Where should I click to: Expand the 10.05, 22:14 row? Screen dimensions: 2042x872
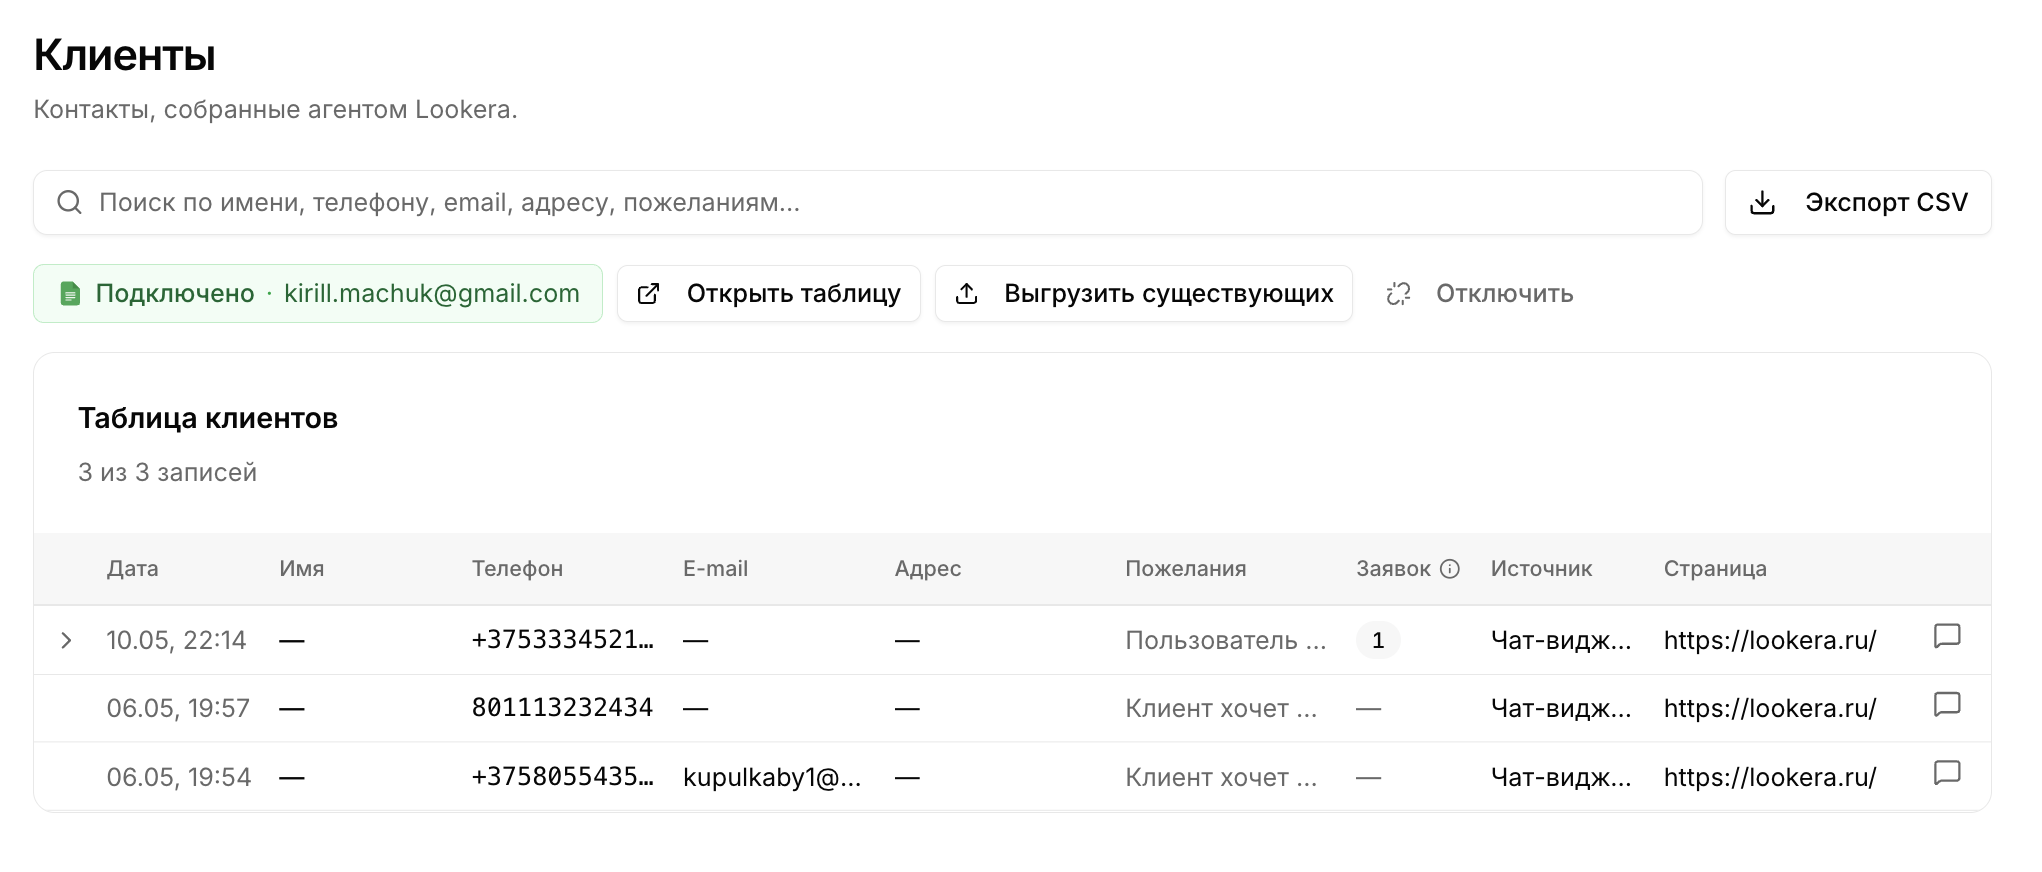(x=66, y=640)
